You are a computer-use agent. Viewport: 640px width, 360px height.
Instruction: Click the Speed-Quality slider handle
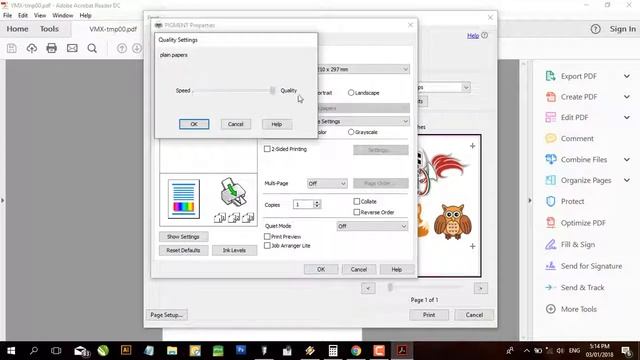tap(272, 90)
